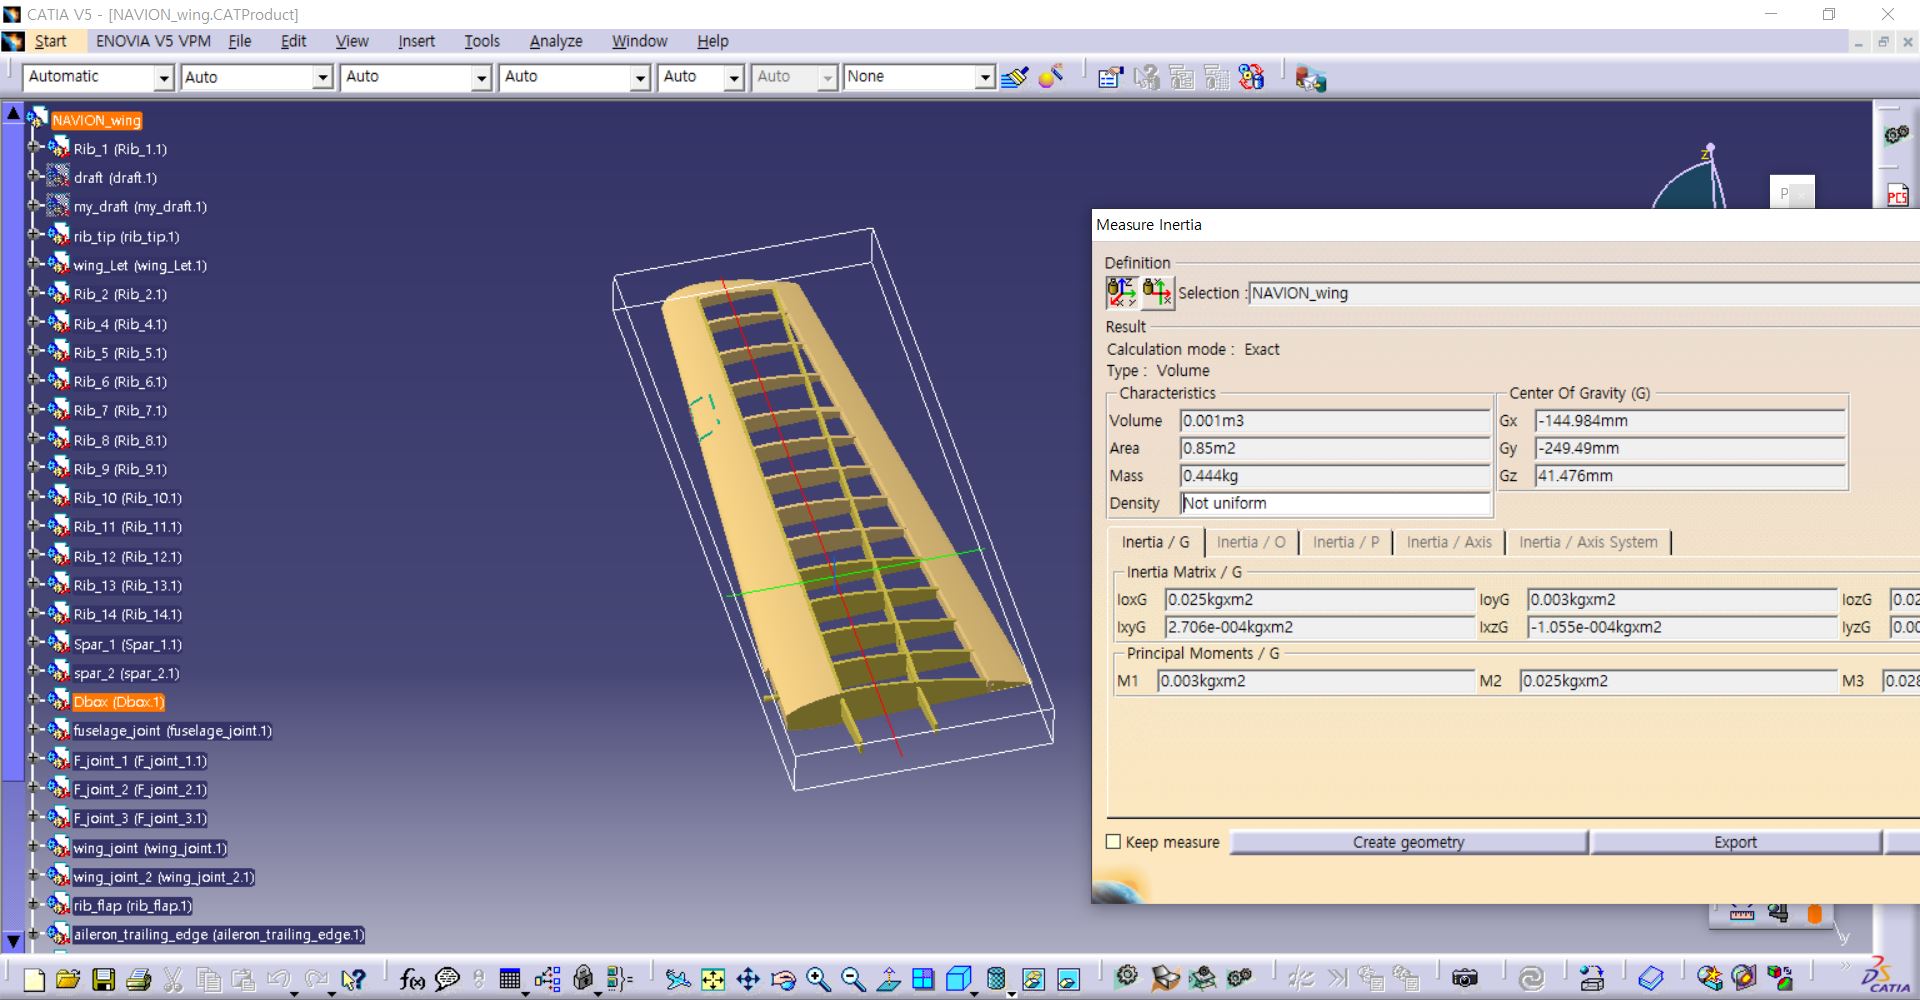Open a file with the folder icon
This screenshot has width=1920, height=1000.
point(68,979)
